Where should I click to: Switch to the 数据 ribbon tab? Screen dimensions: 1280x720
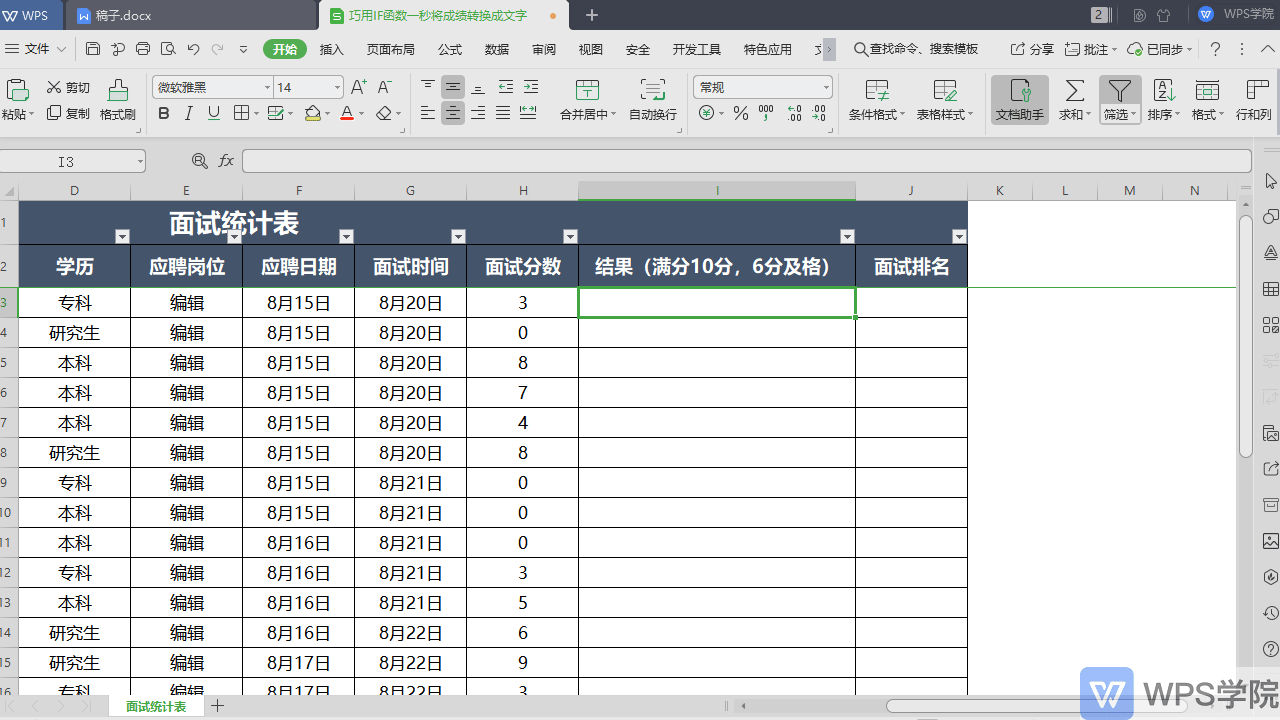coord(495,48)
